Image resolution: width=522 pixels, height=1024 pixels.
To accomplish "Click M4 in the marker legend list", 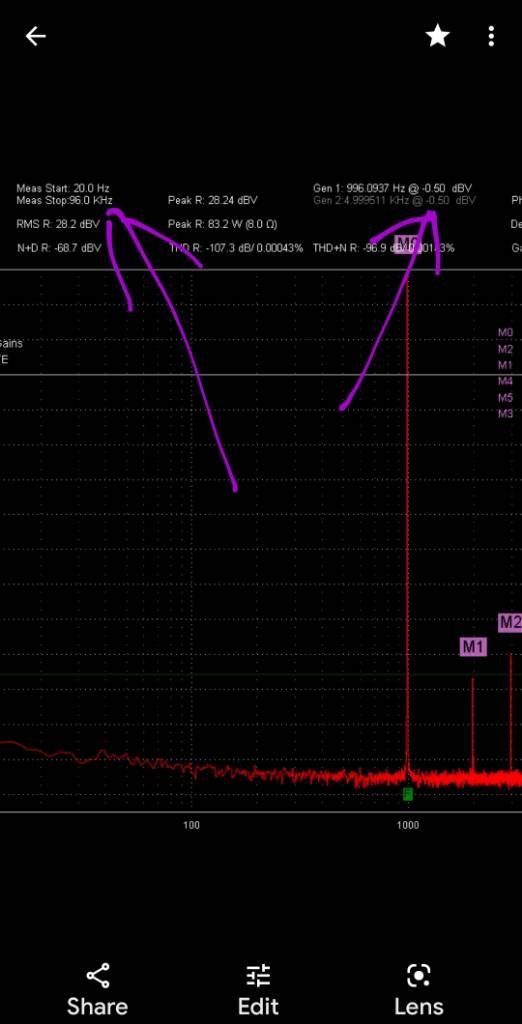I will pos(506,381).
